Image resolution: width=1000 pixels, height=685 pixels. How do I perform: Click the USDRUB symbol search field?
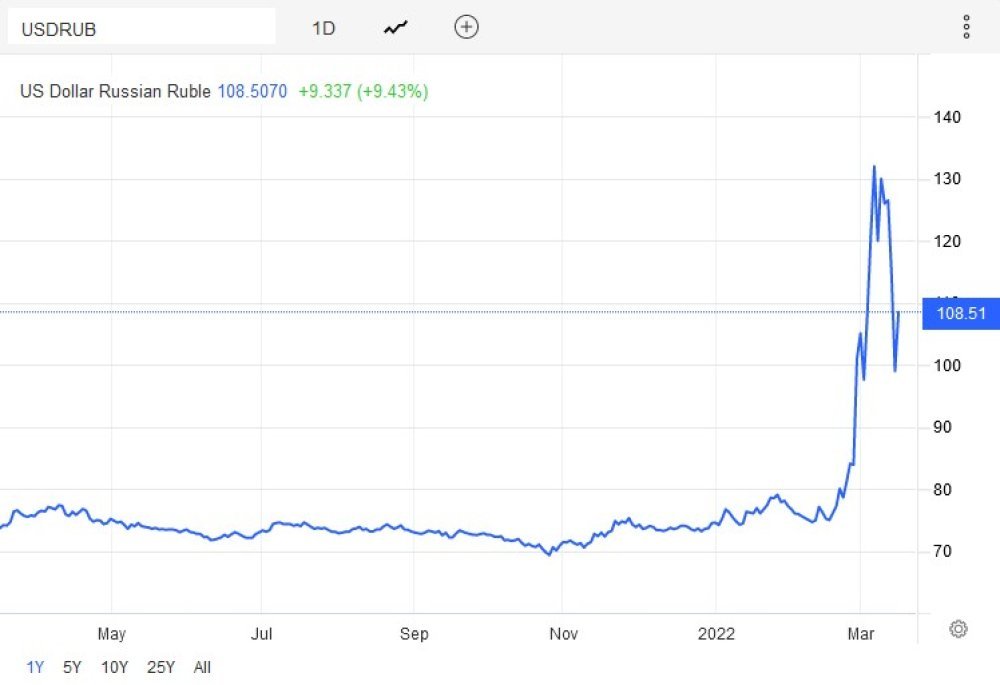141,28
